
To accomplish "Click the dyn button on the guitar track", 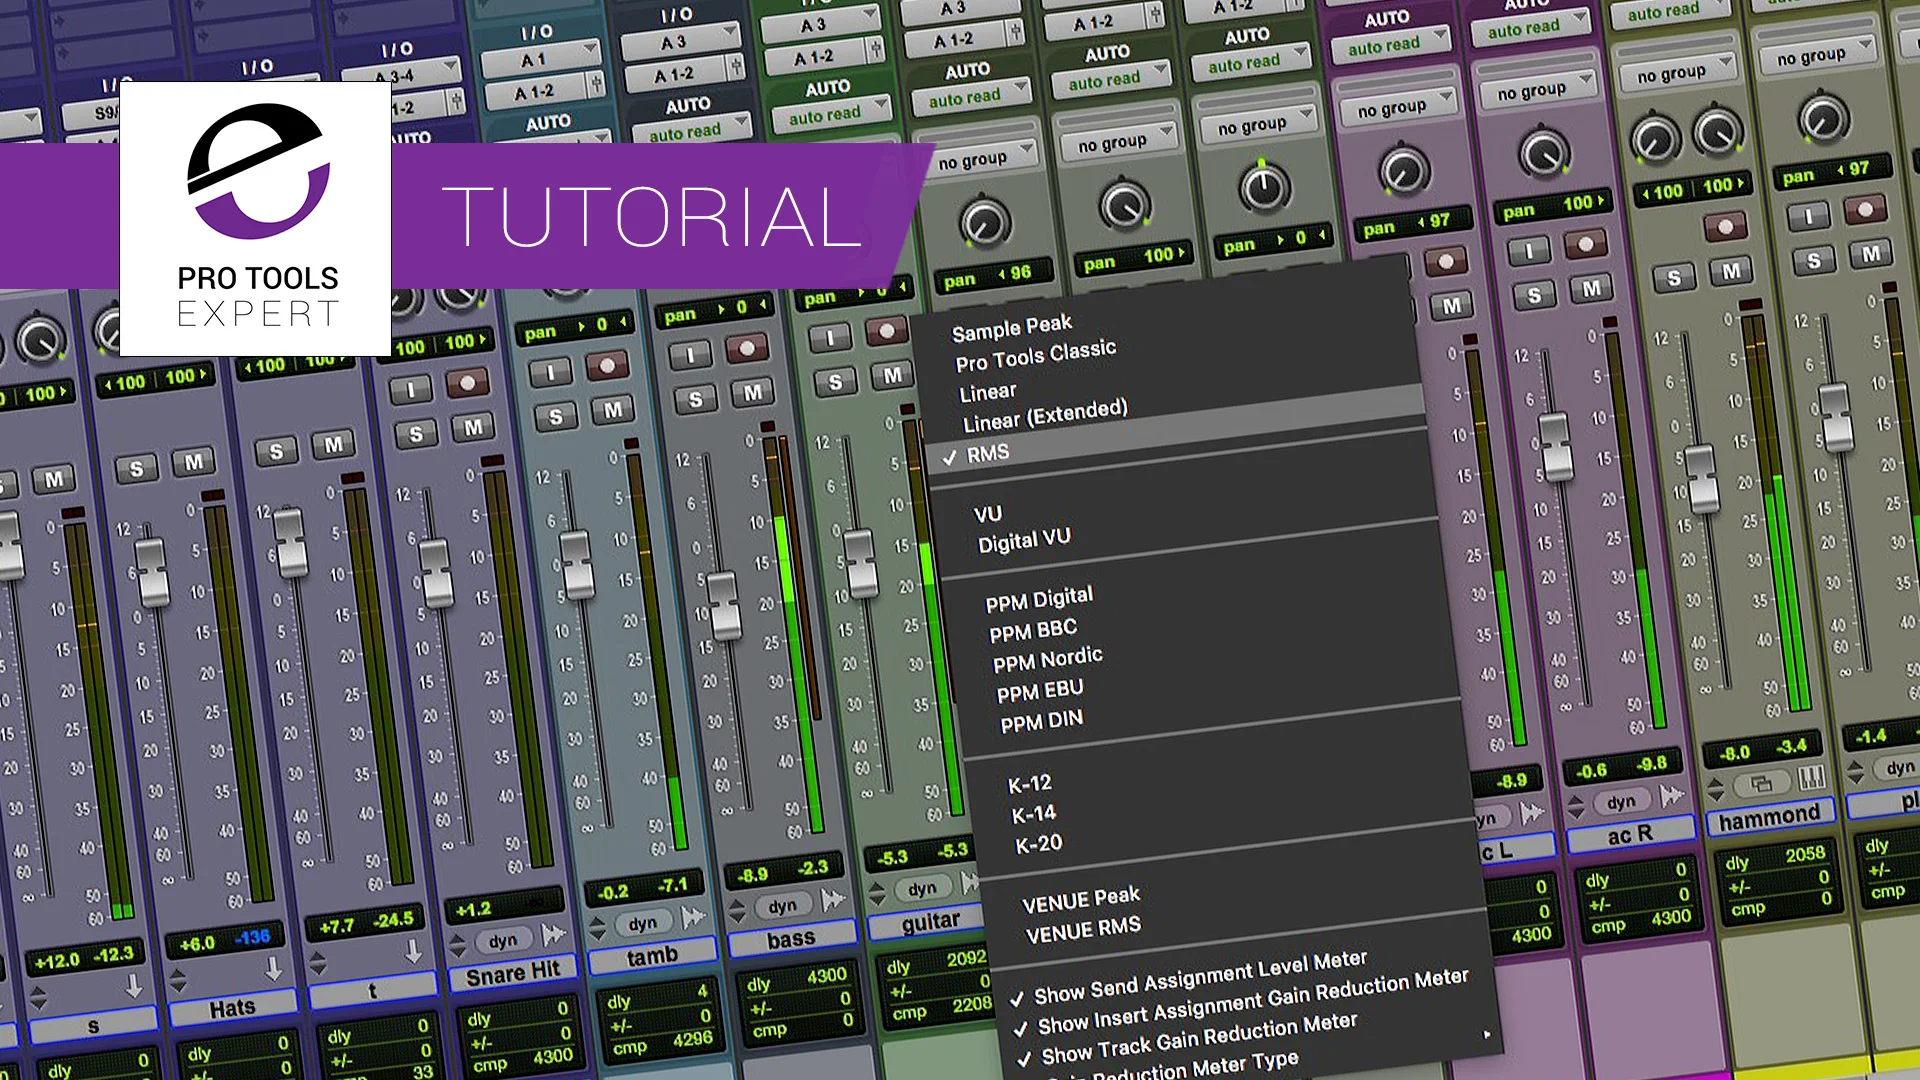I will tap(923, 887).
